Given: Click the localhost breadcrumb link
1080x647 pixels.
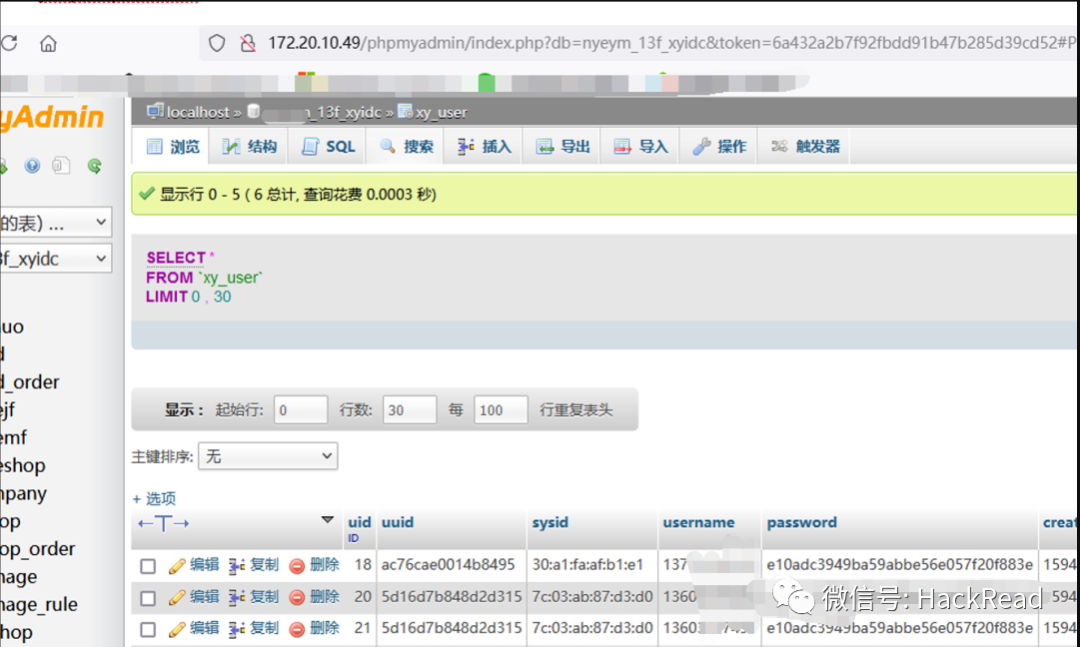Looking at the screenshot, I should tap(197, 112).
